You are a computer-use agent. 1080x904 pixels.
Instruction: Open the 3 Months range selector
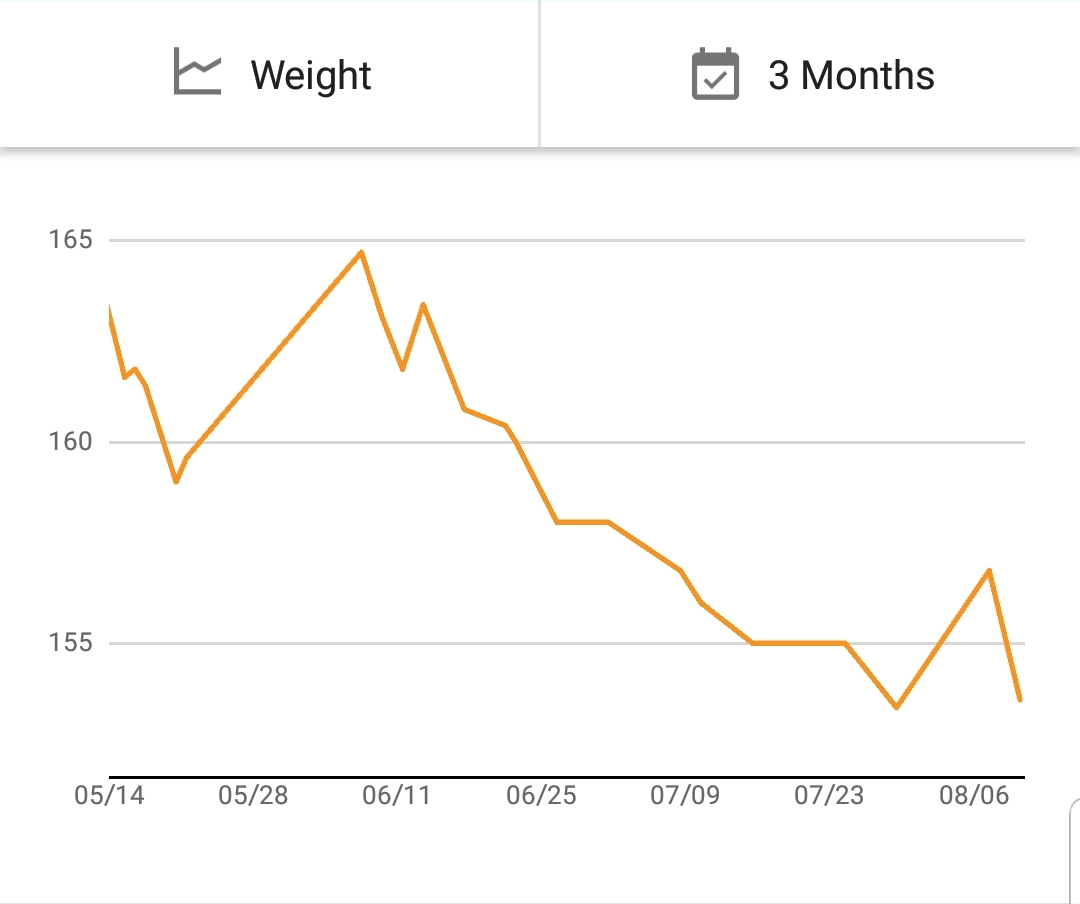pos(810,74)
